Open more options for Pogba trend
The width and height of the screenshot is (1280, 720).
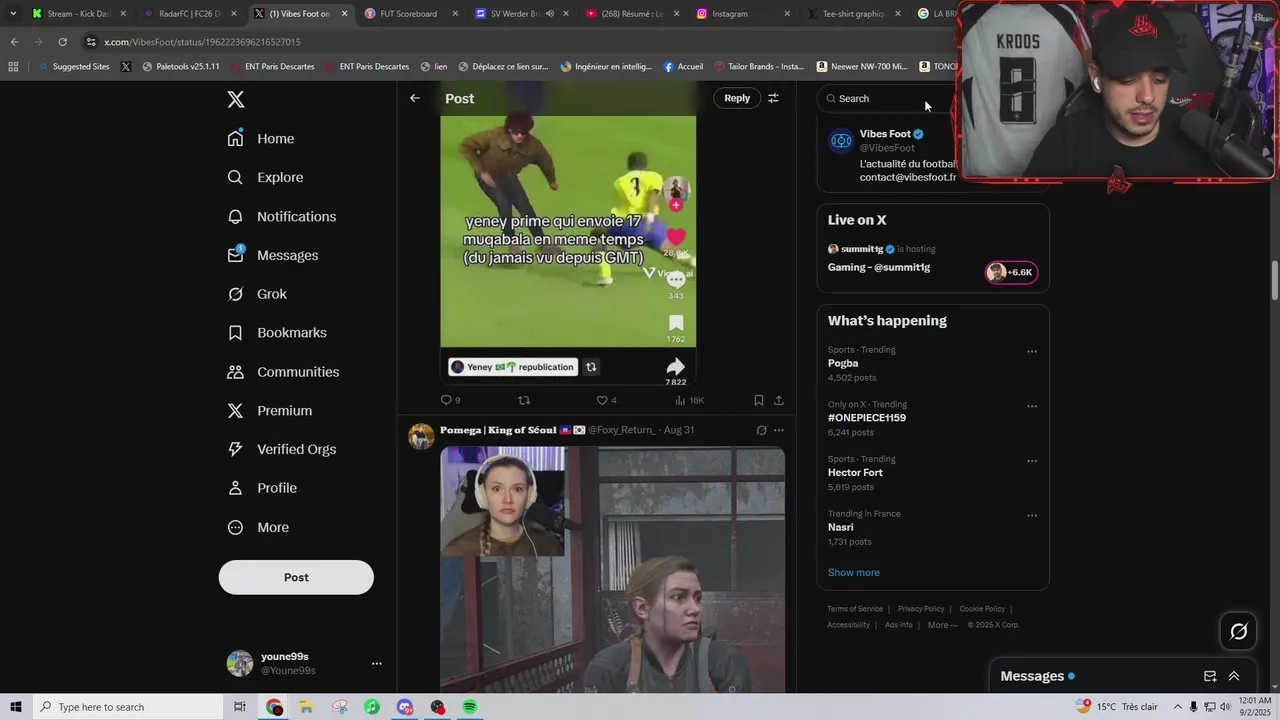click(x=1032, y=352)
